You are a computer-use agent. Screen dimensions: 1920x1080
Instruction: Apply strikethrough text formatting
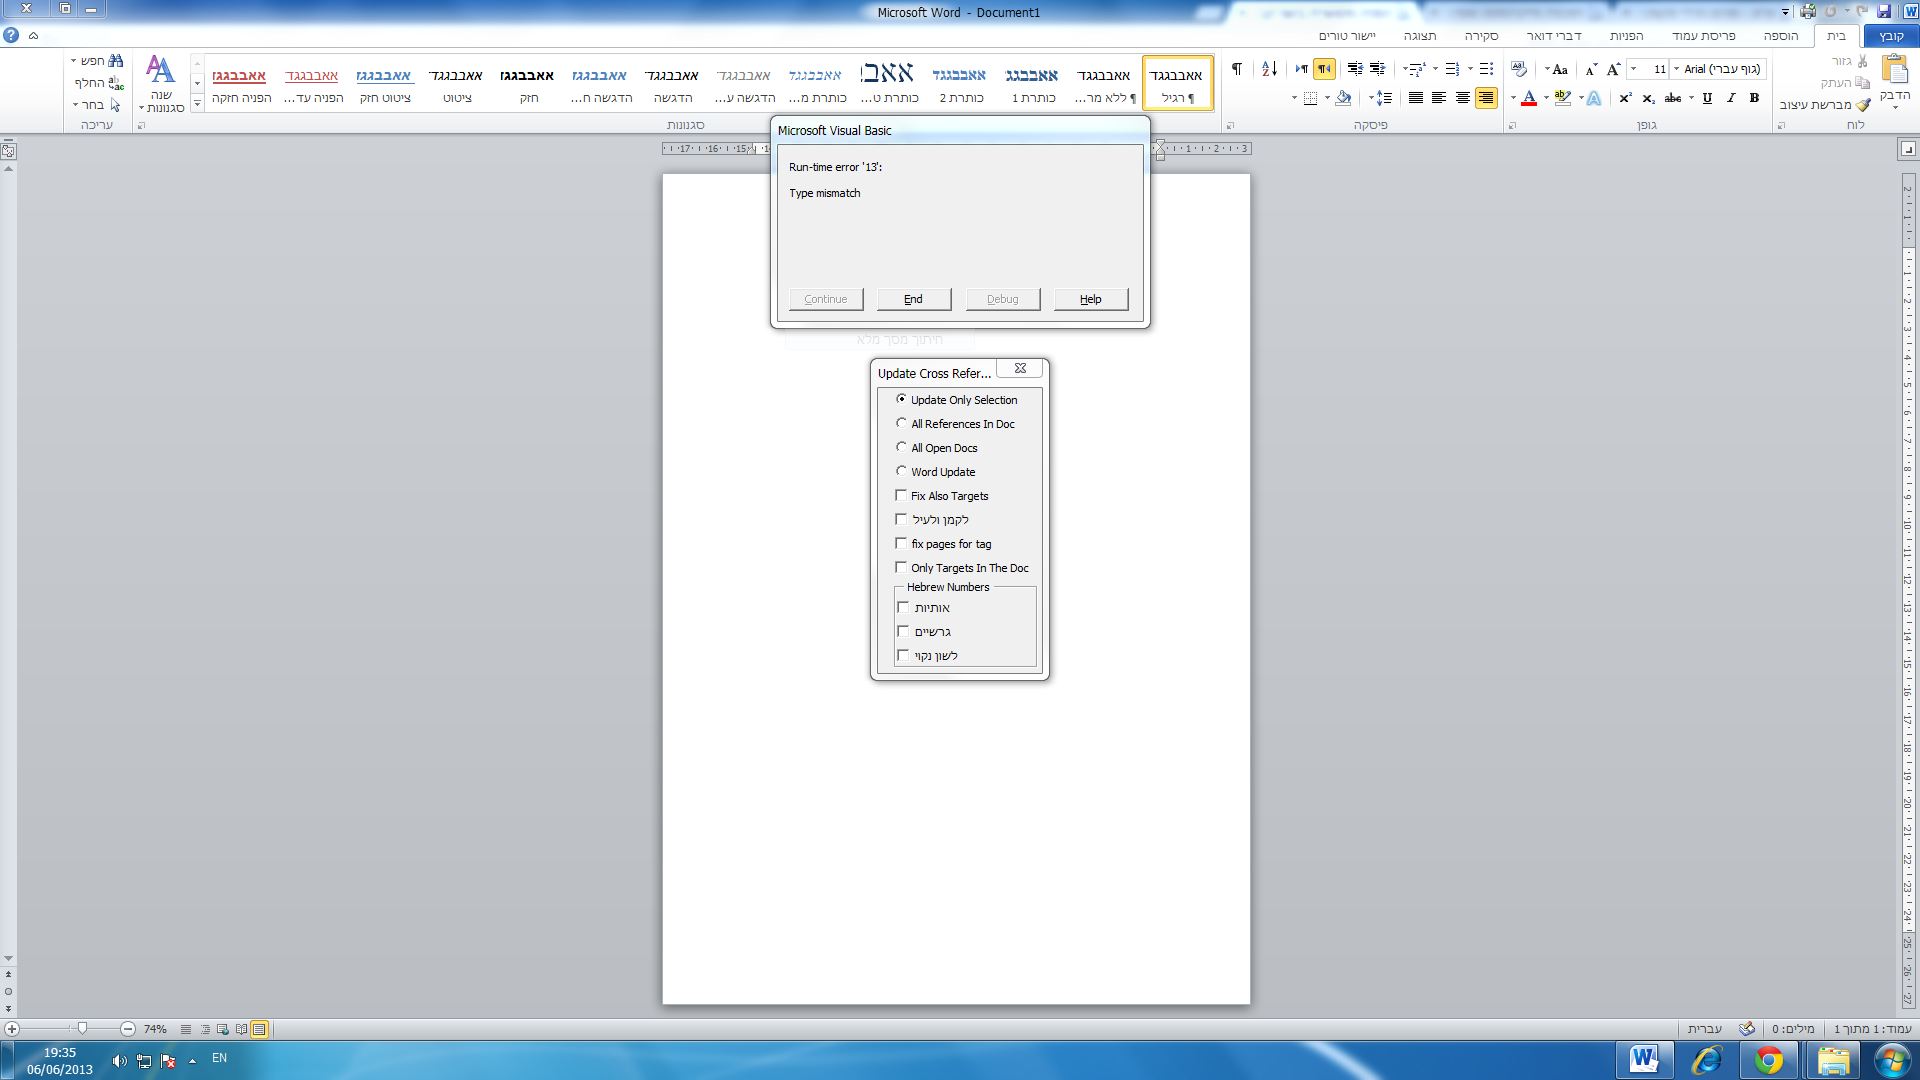[x=1672, y=98]
